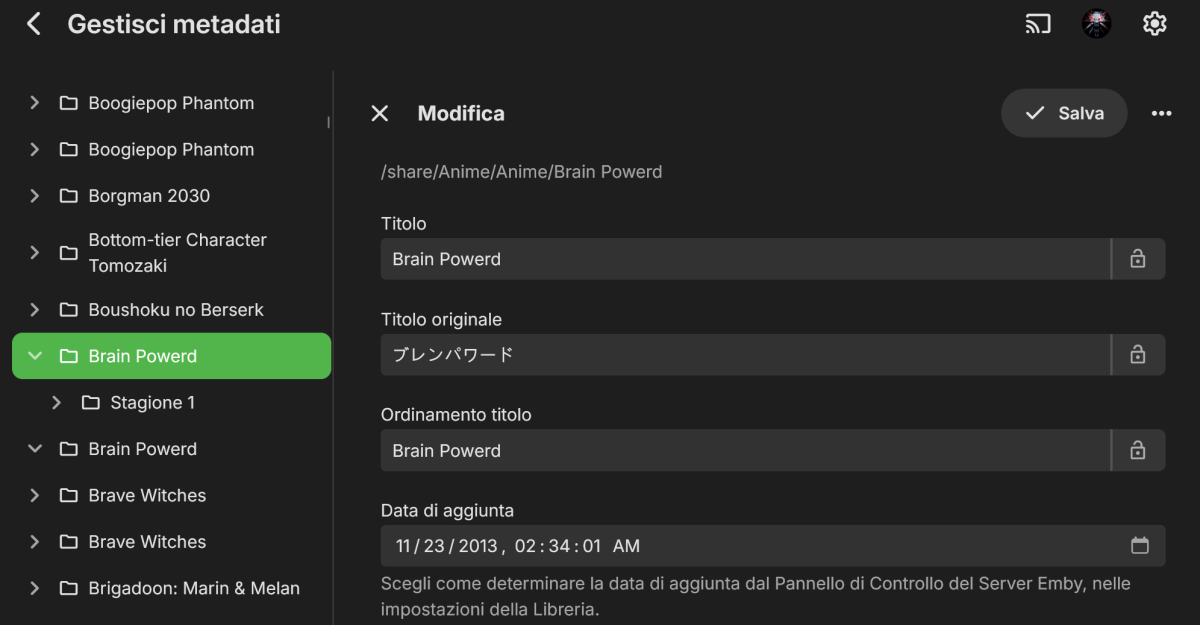Close the Modifica editor with the X
This screenshot has height=625, width=1200.
pyautogui.click(x=380, y=113)
